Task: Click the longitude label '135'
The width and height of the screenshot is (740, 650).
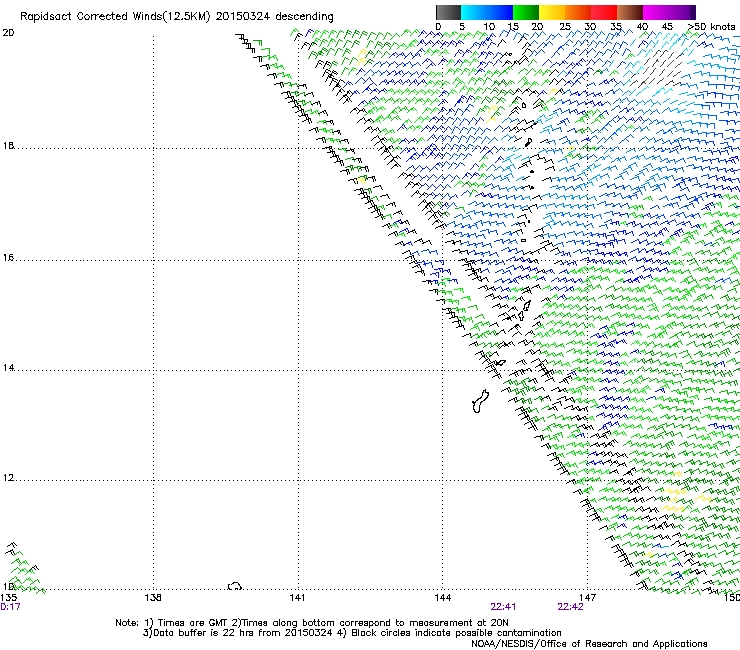Action: click(x=9, y=598)
